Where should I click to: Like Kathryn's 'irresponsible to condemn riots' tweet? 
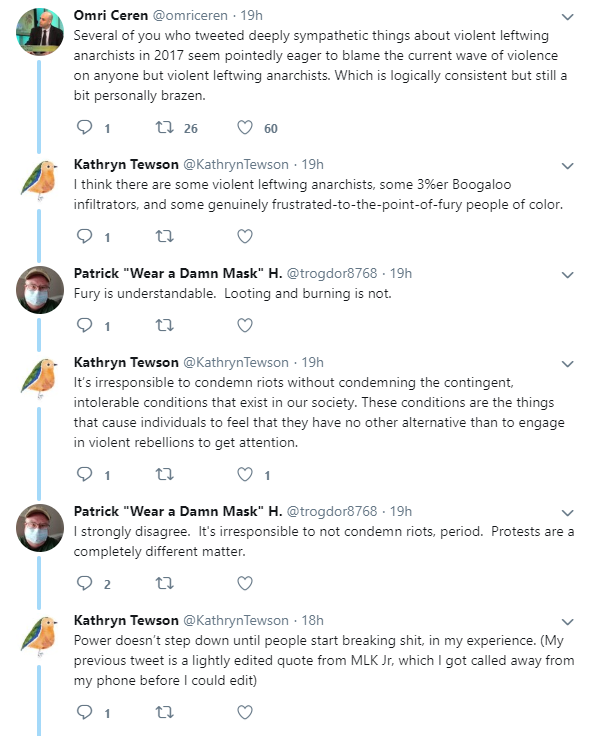coord(245,475)
